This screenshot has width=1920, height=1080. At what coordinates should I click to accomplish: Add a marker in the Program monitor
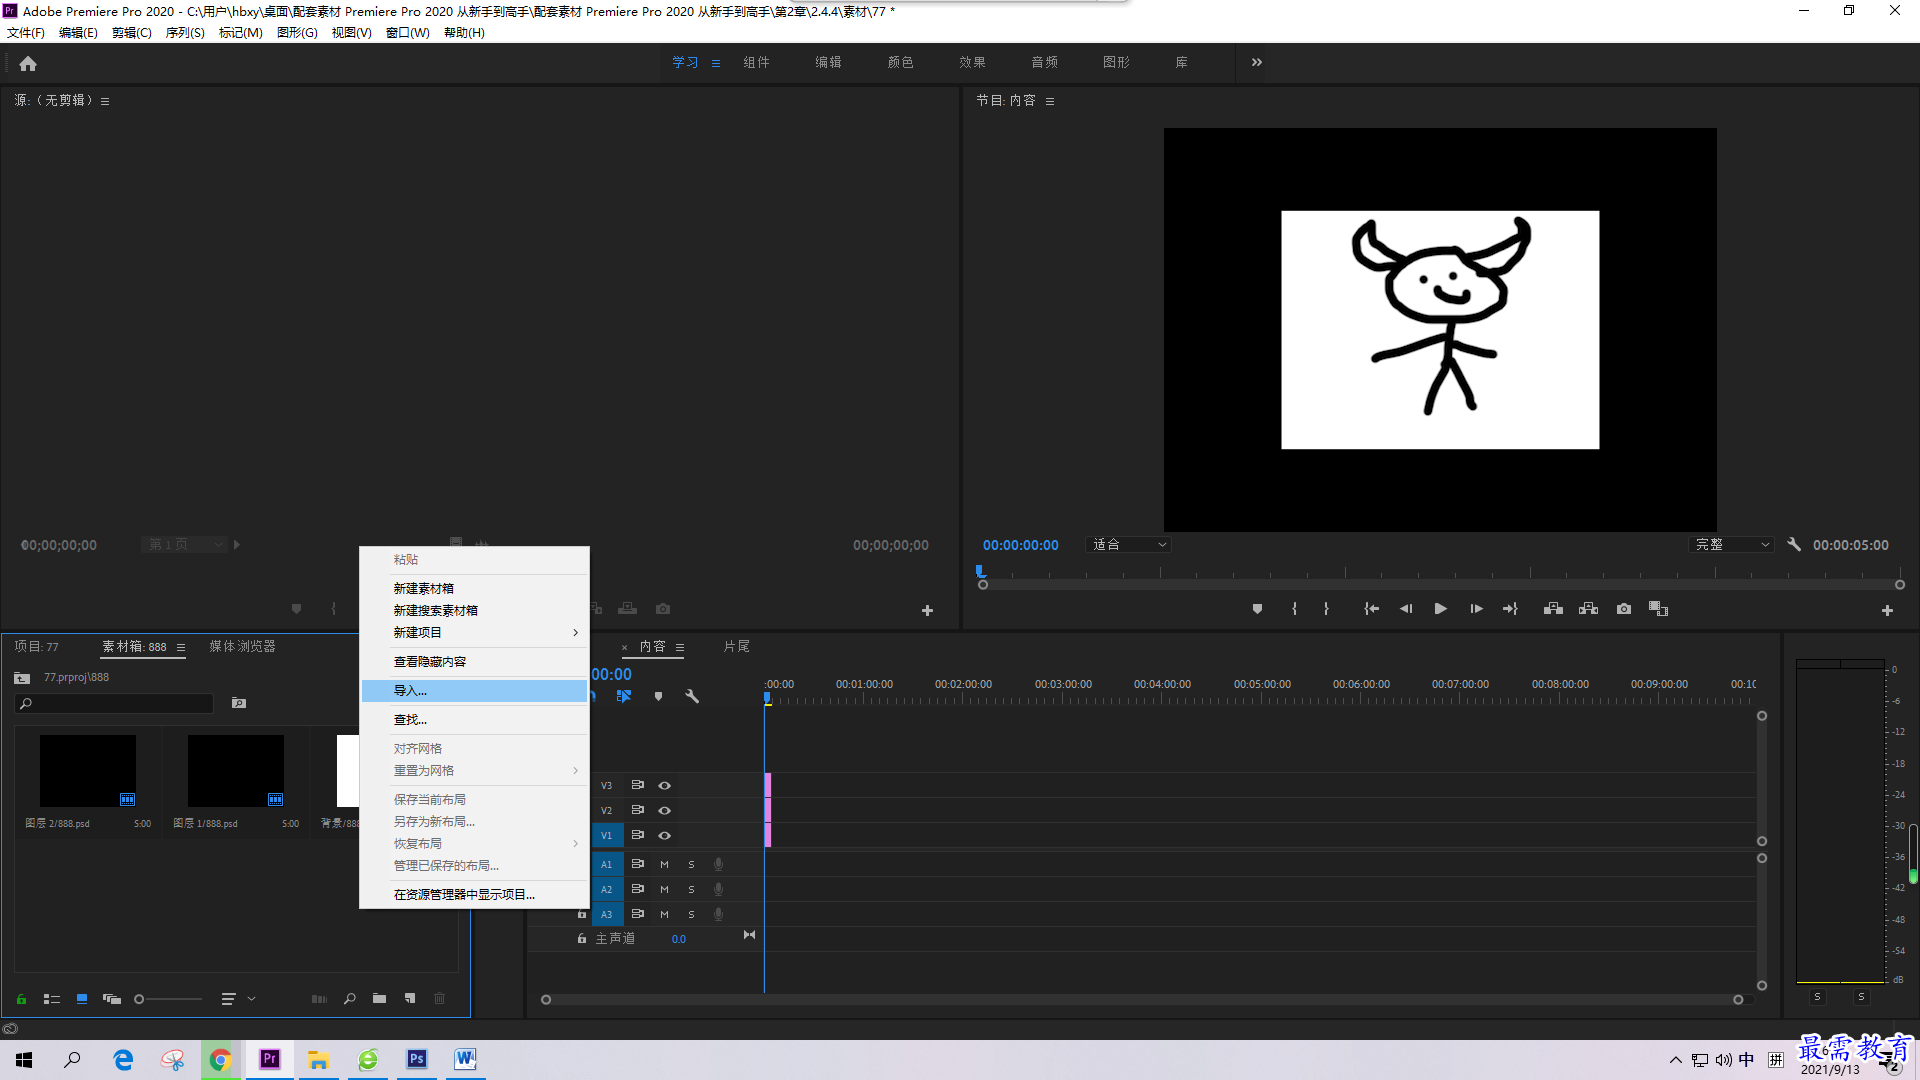click(1257, 609)
